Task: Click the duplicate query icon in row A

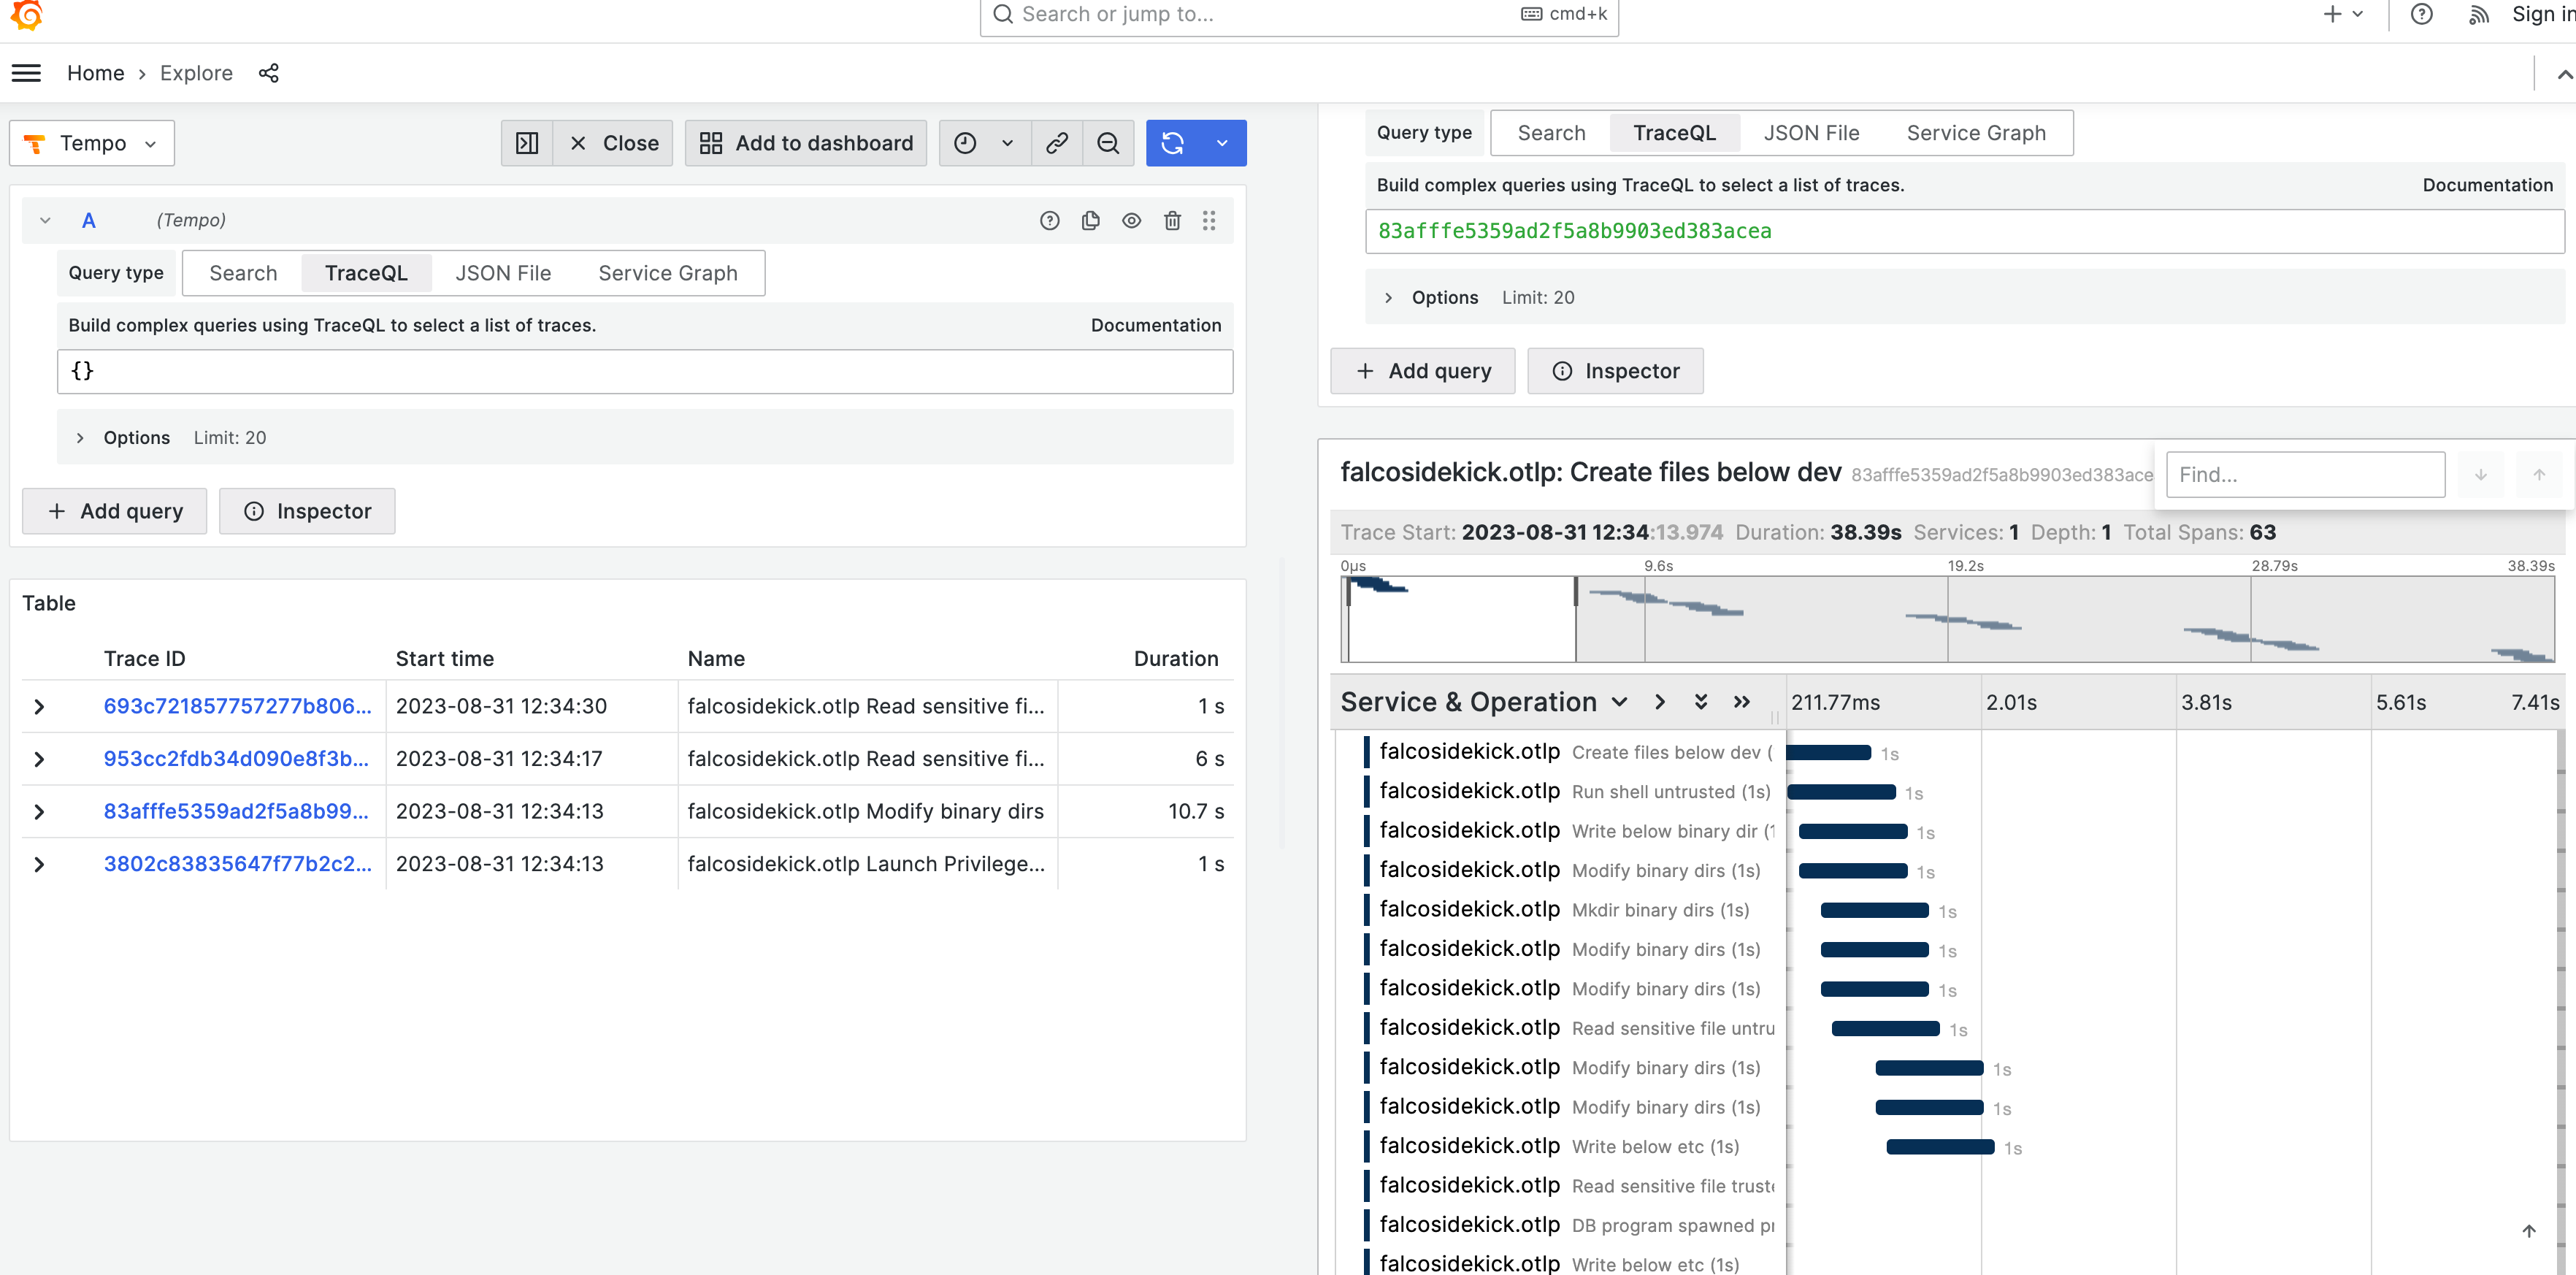Action: coord(1090,220)
